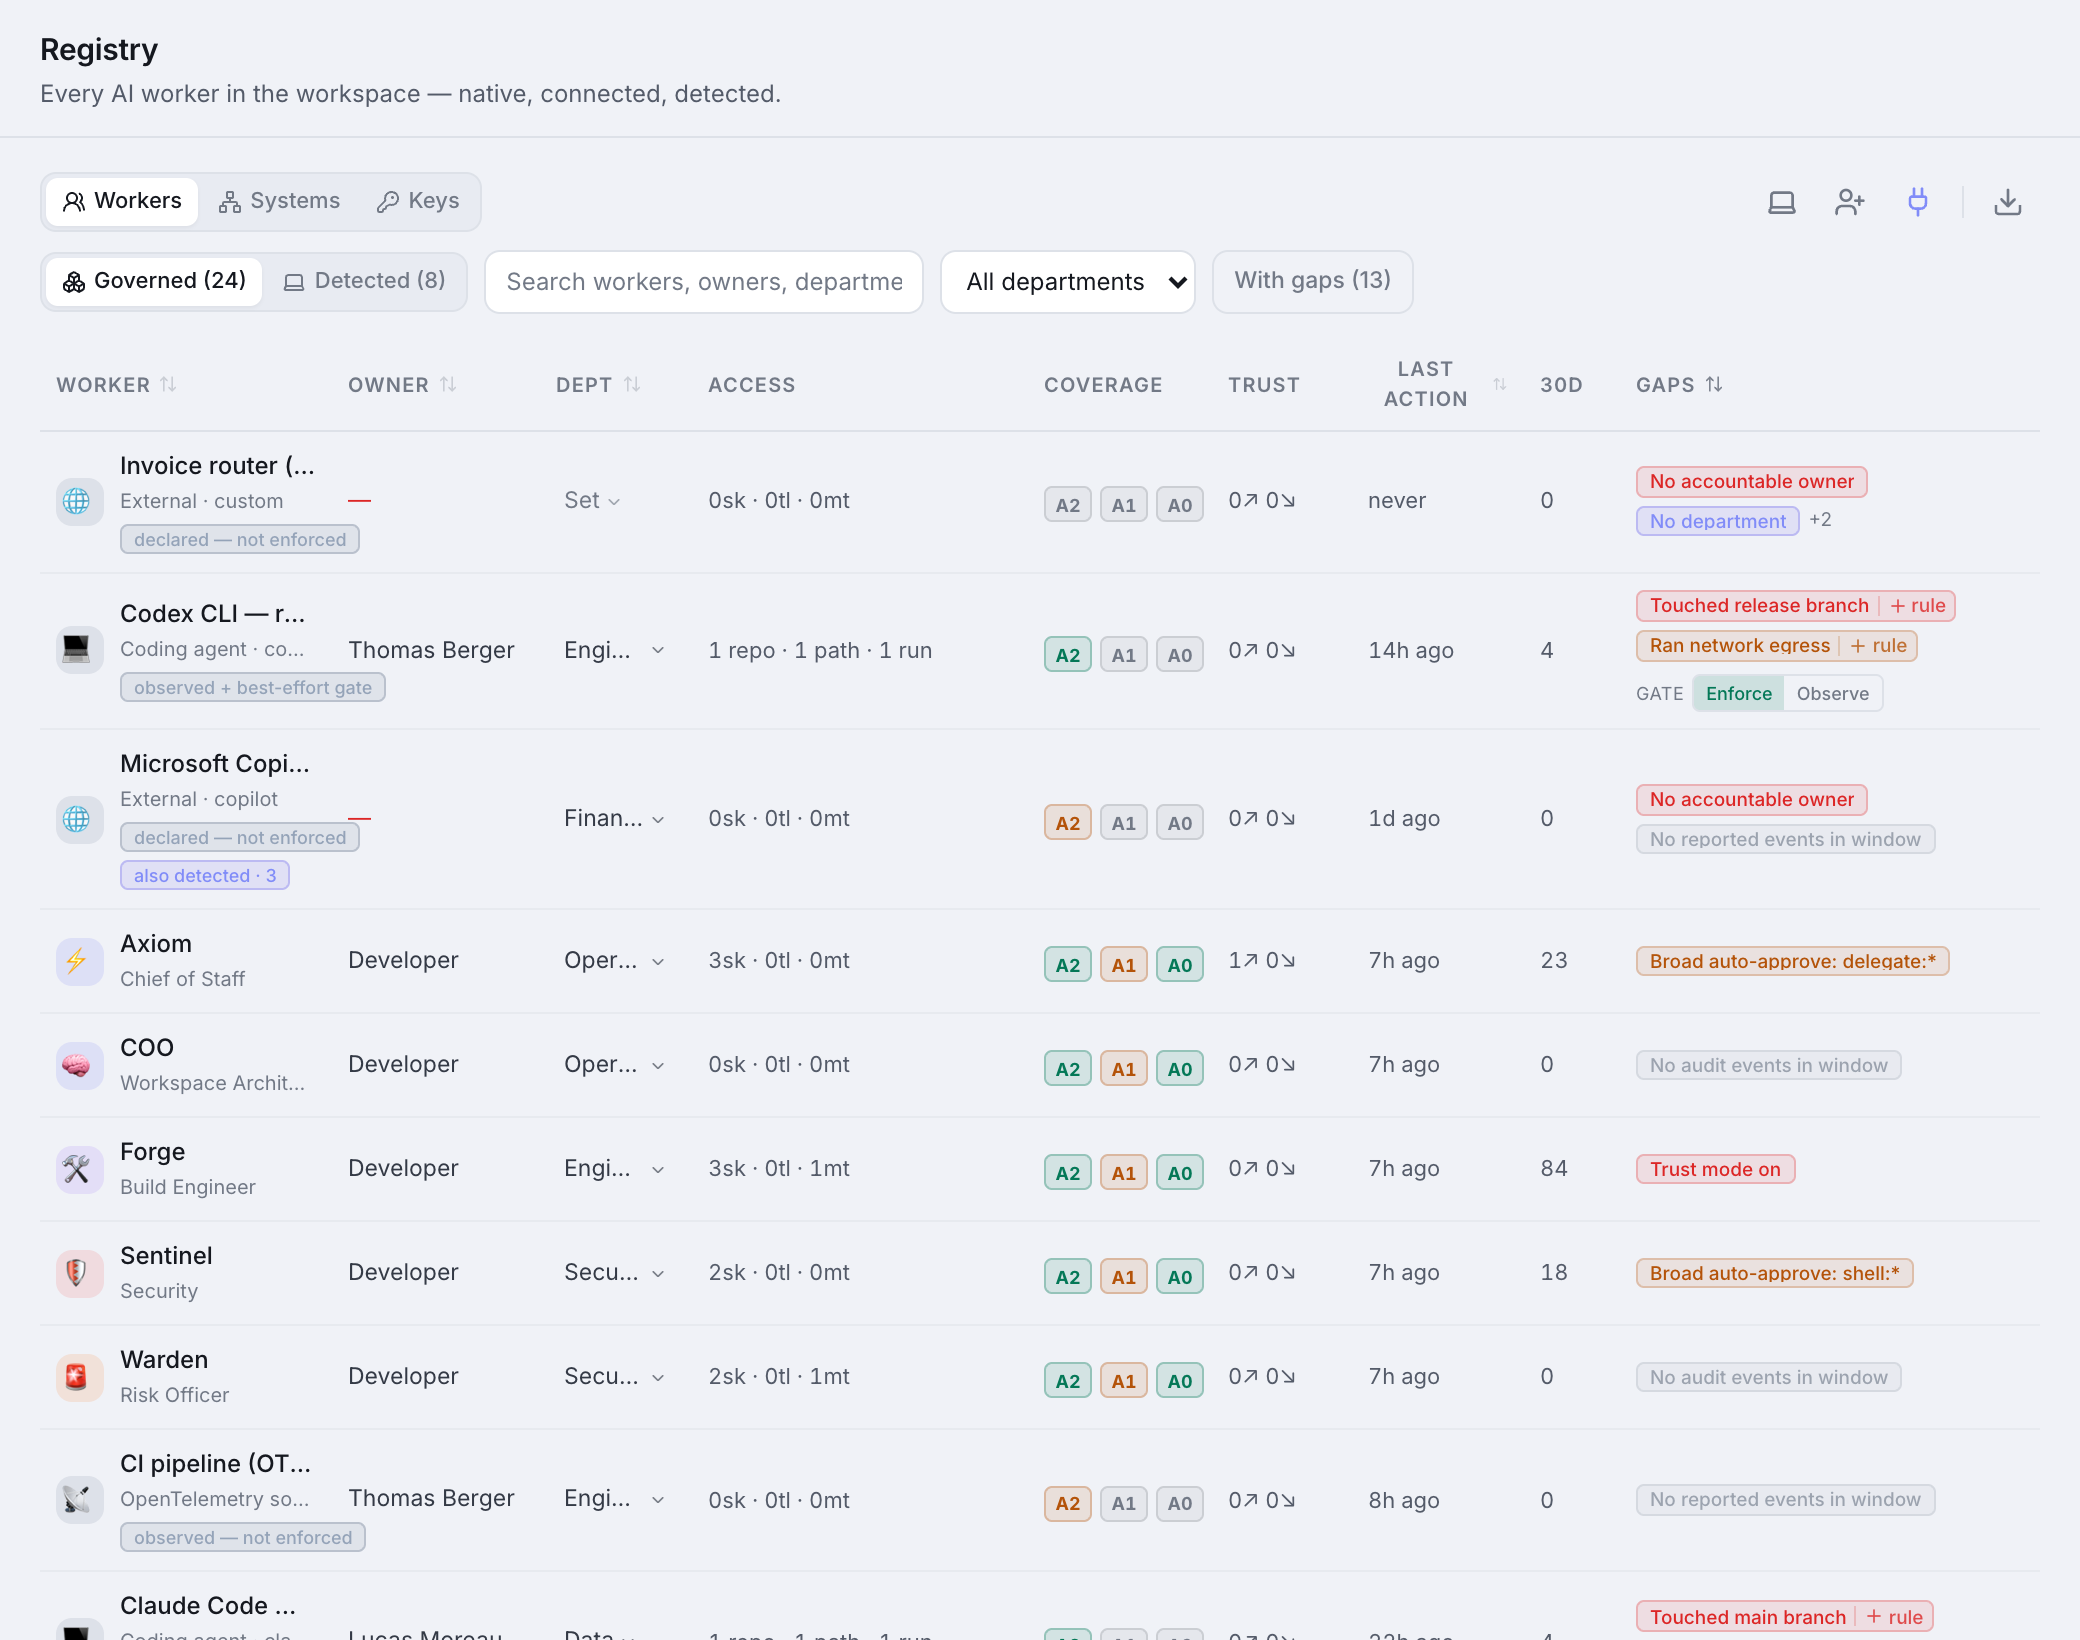Screen dimensions: 2080x1640
Task: Click A2 coverage badge for Axiom
Action: [x=1068, y=964]
